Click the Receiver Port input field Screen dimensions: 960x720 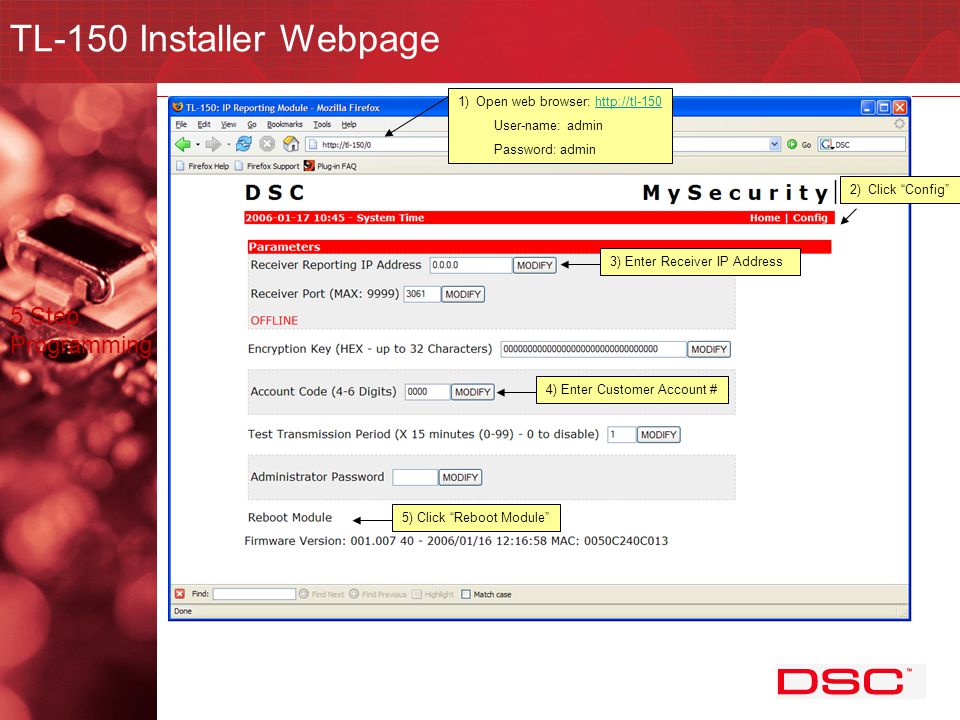tap(422, 294)
